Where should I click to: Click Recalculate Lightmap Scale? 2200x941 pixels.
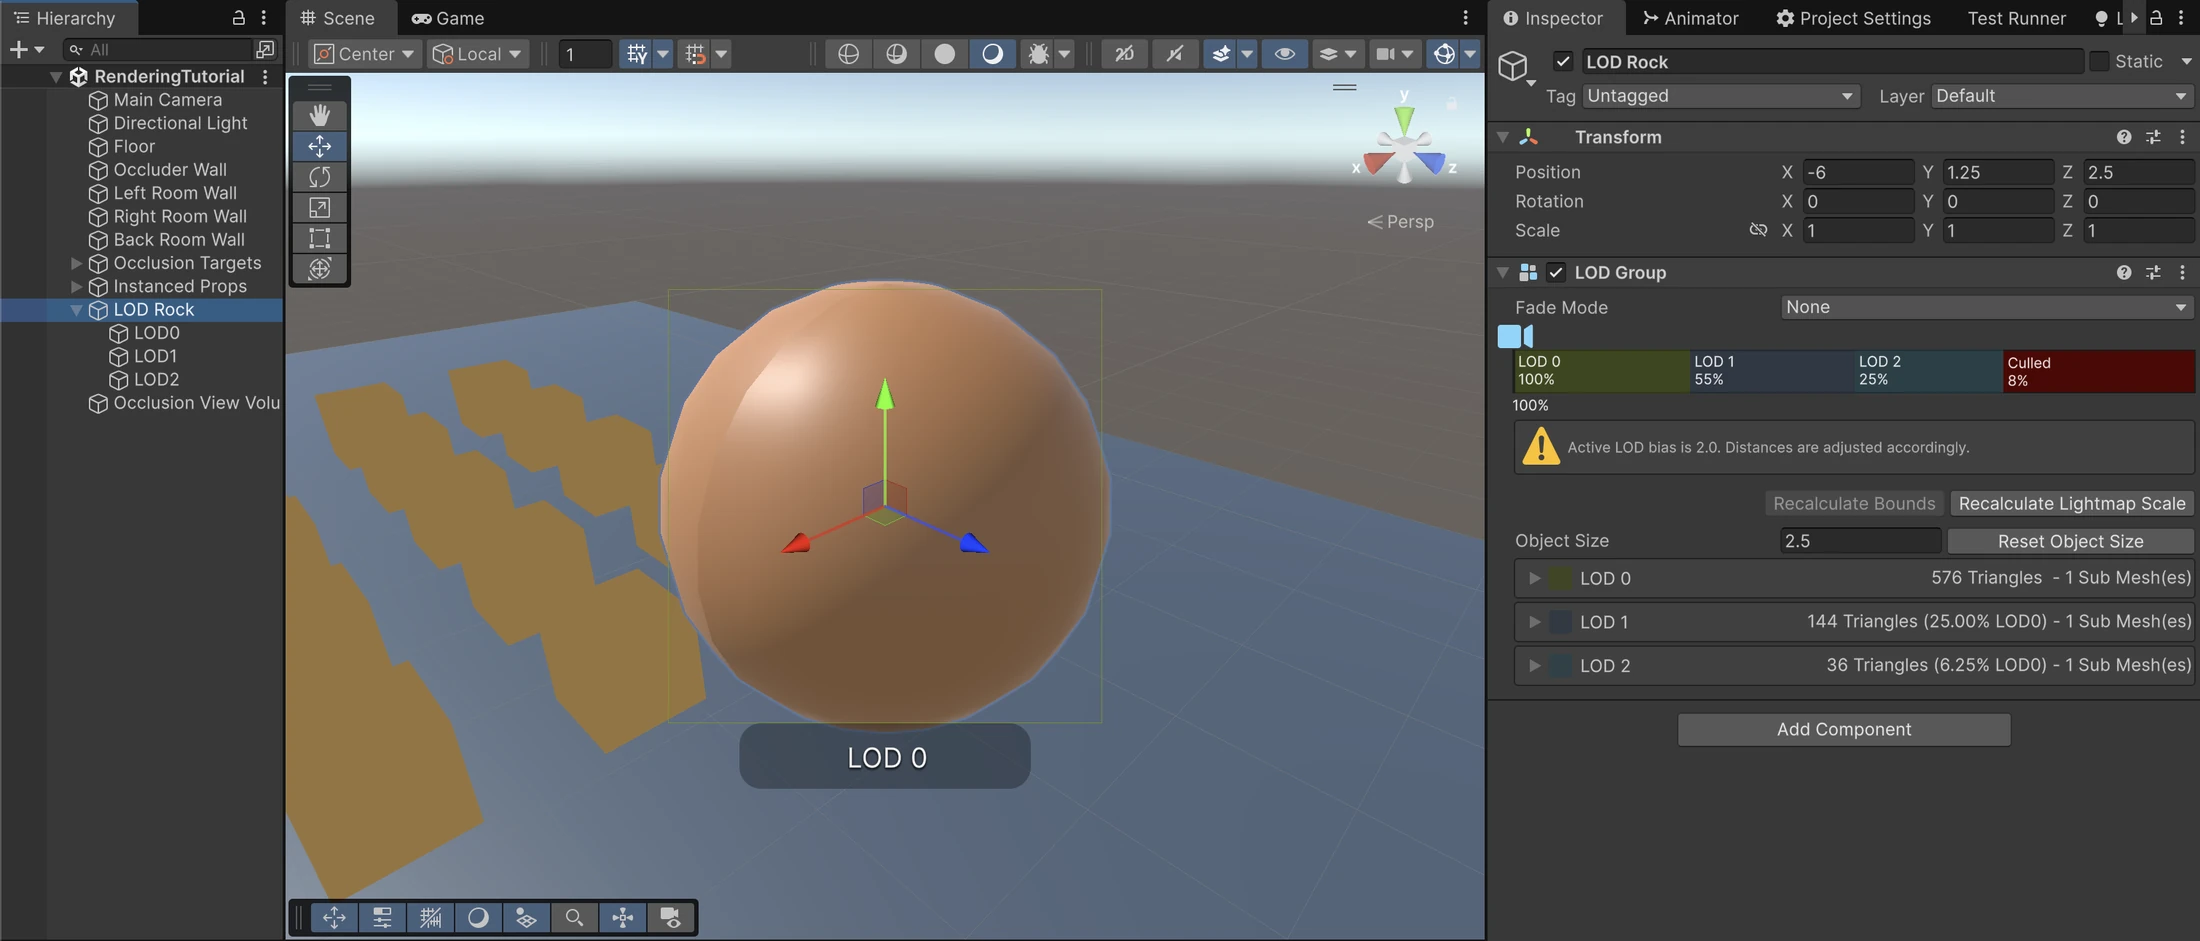tap(2072, 503)
